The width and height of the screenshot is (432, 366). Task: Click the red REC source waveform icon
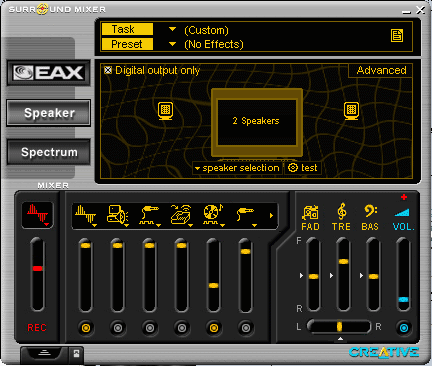[37, 215]
